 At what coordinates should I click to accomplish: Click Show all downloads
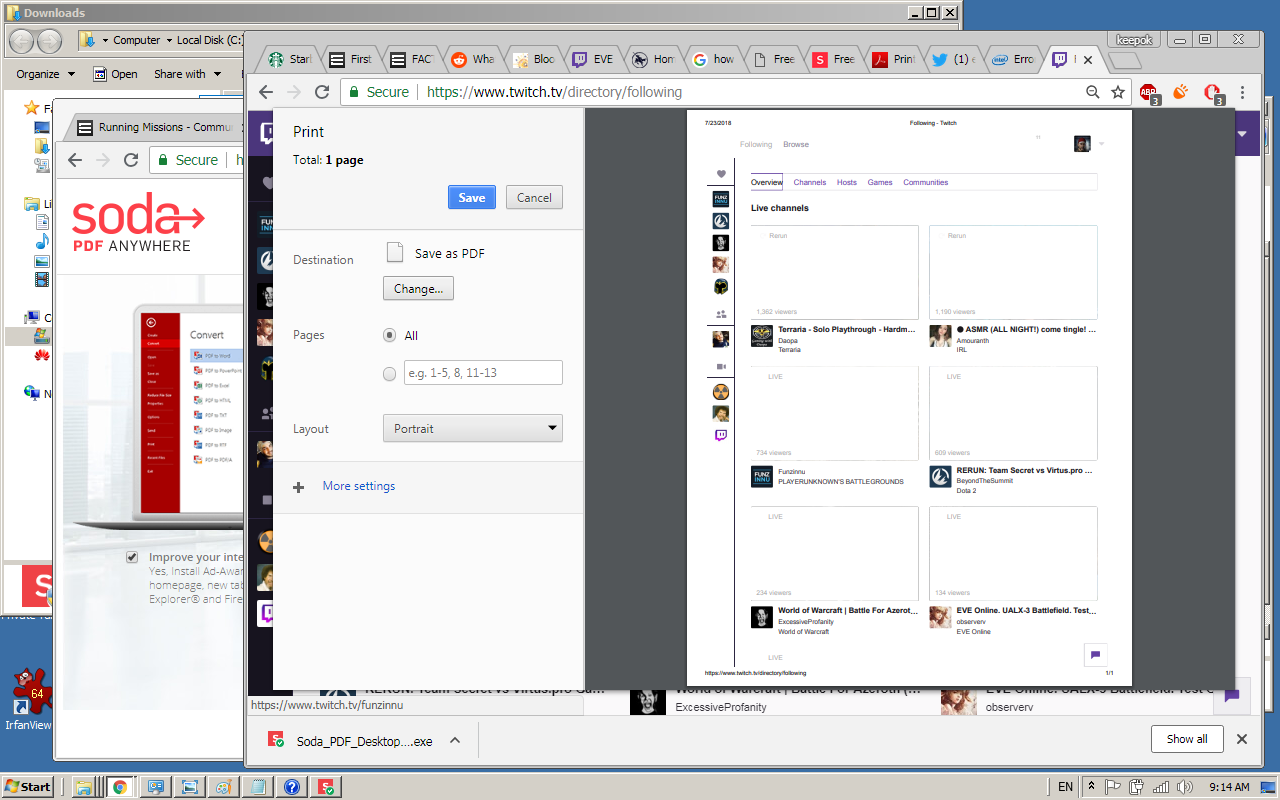(1187, 739)
